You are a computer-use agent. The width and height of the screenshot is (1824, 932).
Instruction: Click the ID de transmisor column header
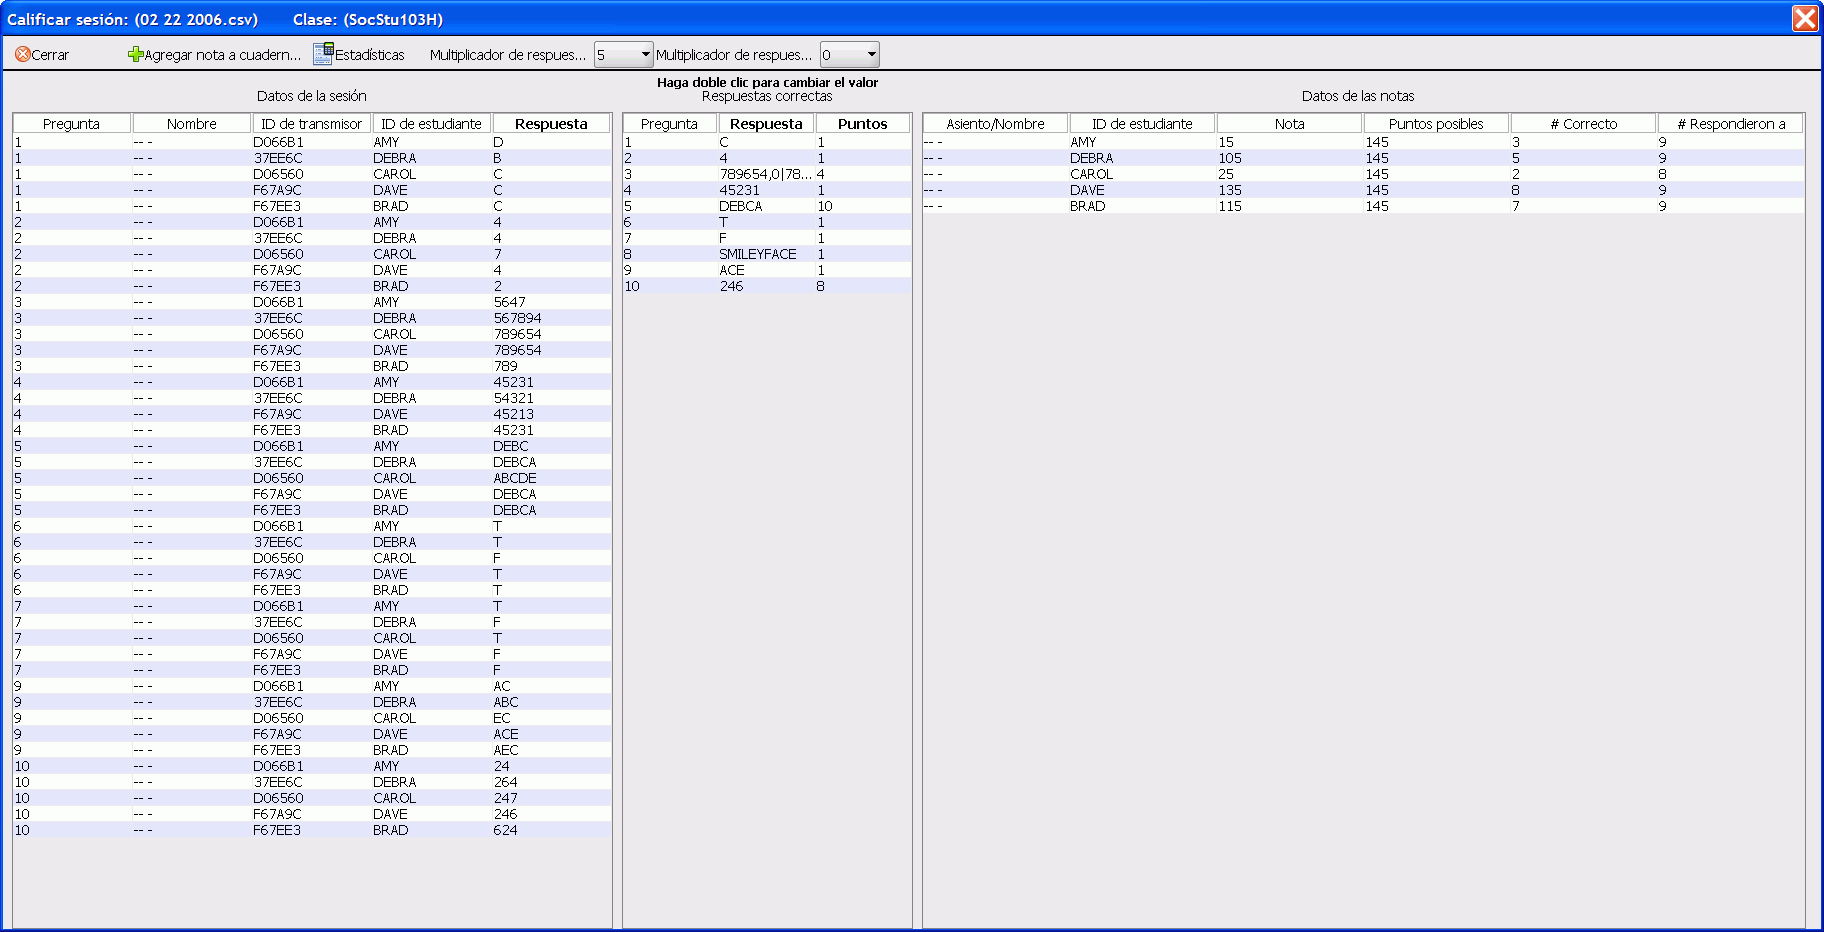[312, 124]
